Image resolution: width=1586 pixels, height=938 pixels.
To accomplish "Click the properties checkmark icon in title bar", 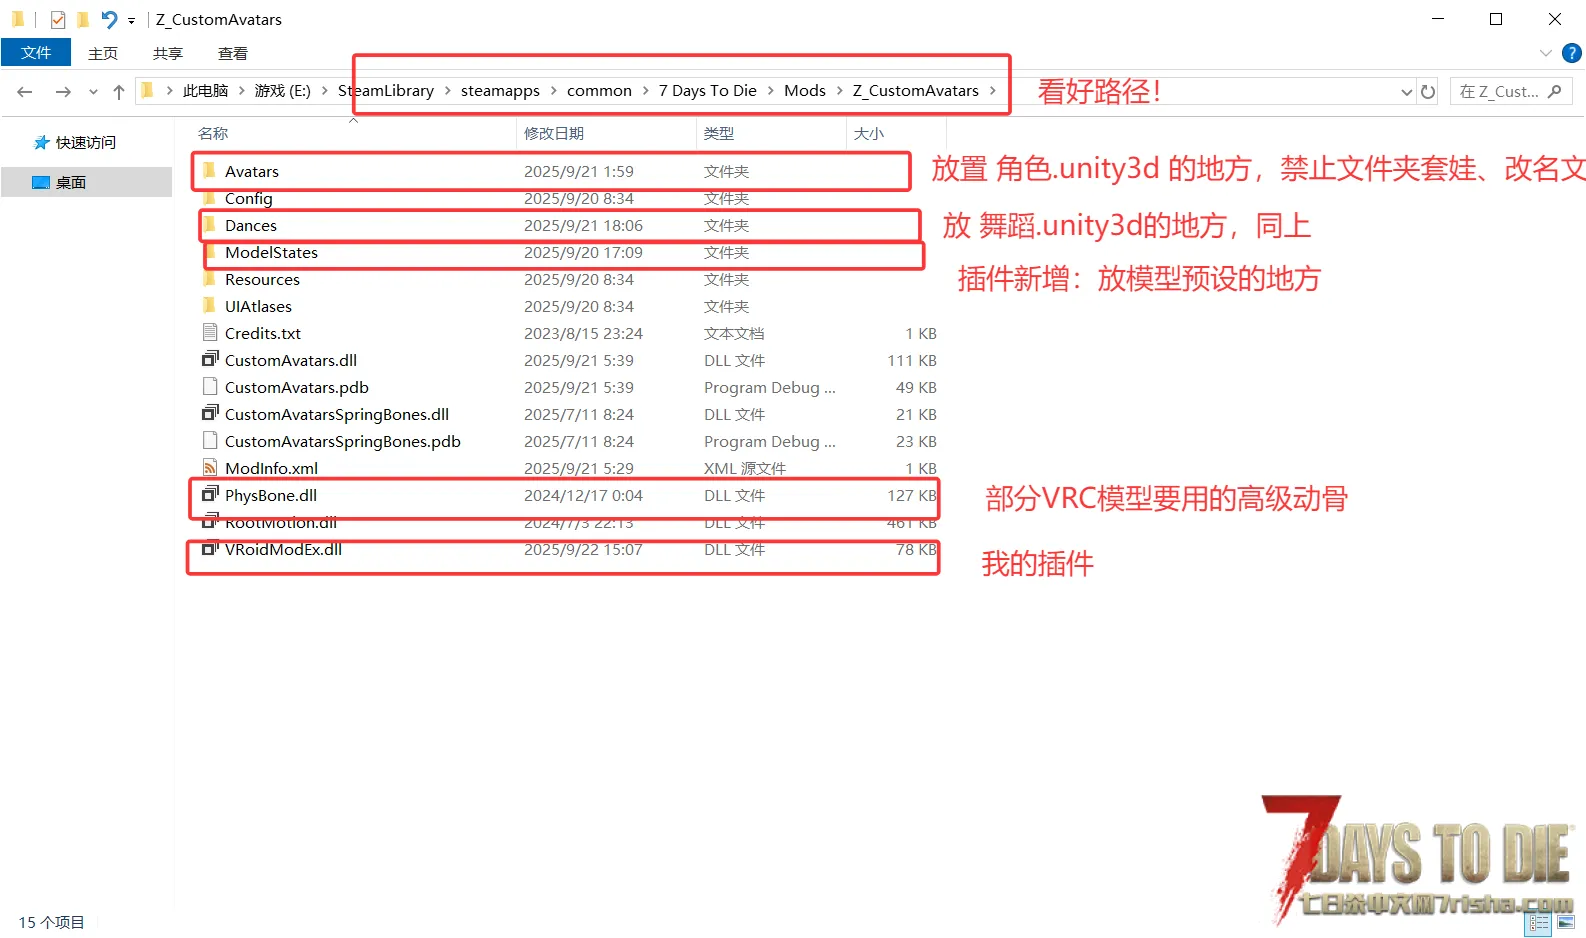I will [58, 19].
